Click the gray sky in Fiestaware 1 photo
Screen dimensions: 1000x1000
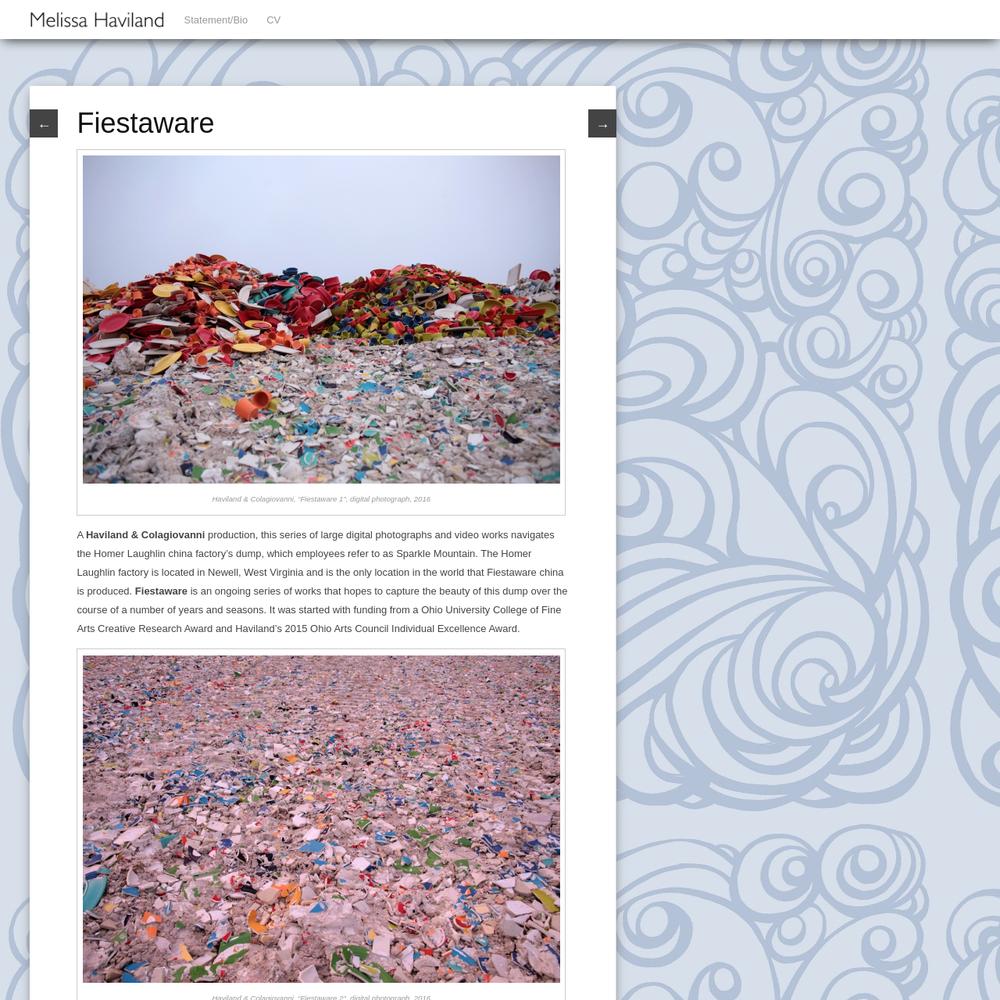(321, 204)
